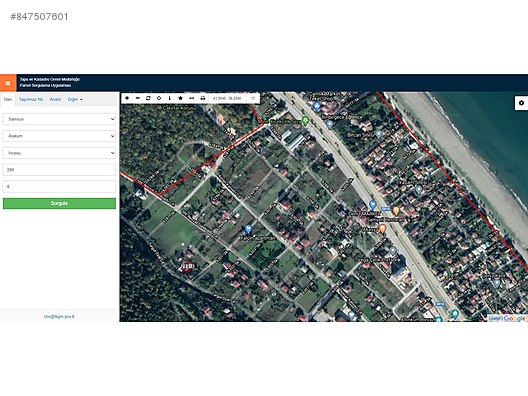Open the orange hamburger menu
528x396 pixels.
(8, 83)
